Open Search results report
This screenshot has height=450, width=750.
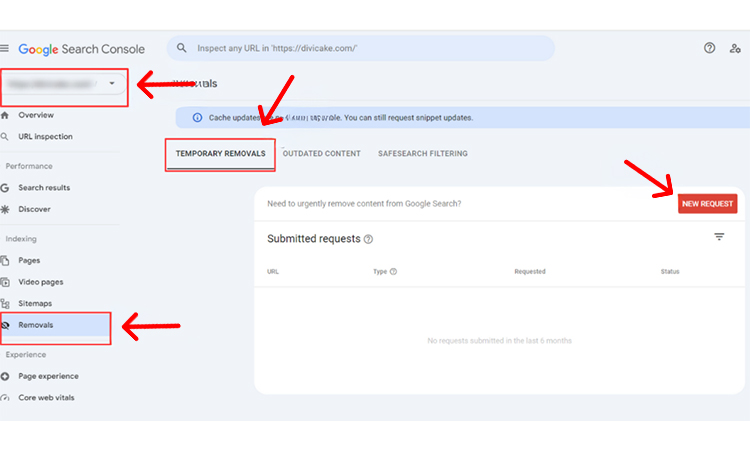click(x=44, y=188)
